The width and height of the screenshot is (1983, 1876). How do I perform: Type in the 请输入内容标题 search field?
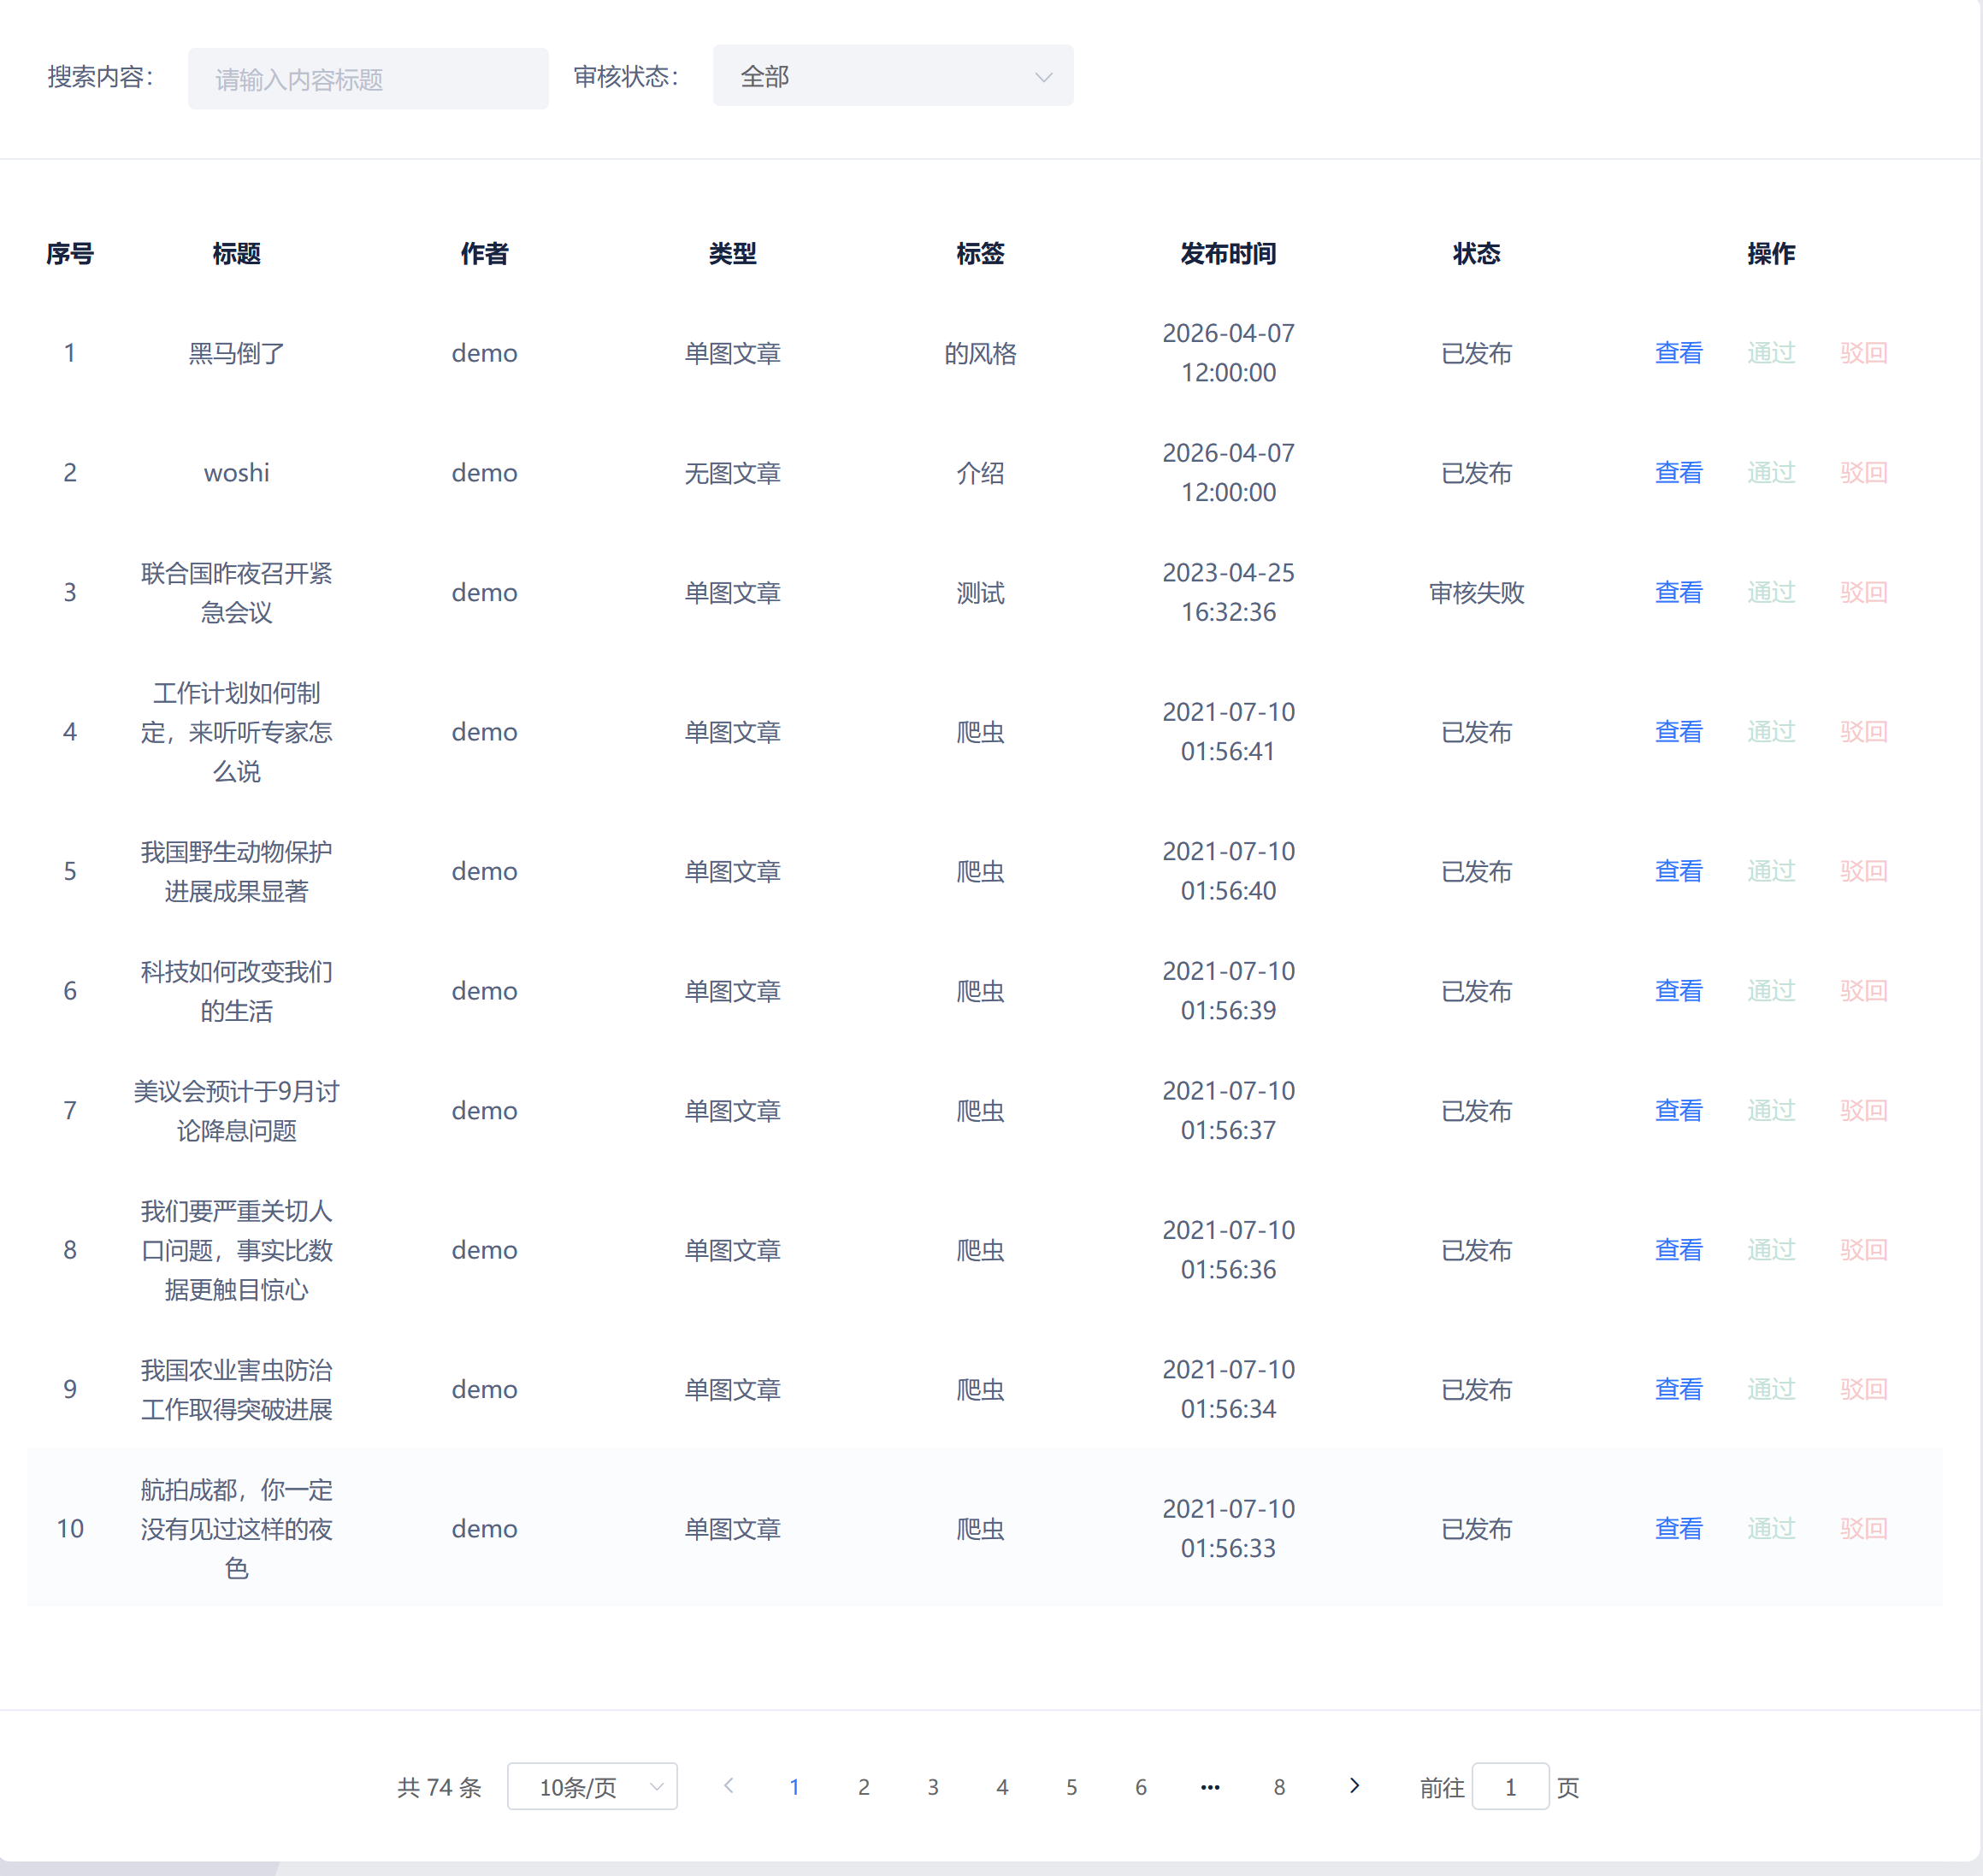click(368, 79)
